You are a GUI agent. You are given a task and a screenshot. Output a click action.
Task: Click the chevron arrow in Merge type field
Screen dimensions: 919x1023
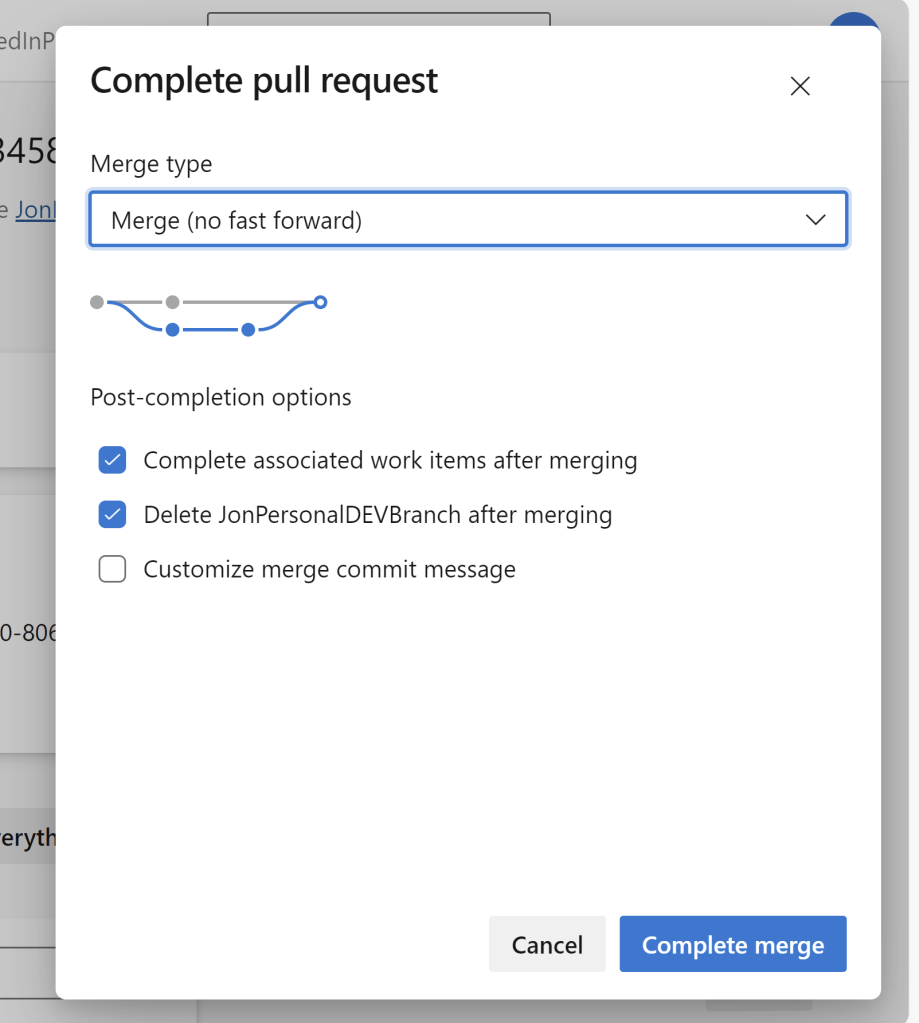pyautogui.click(x=815, y=220)
